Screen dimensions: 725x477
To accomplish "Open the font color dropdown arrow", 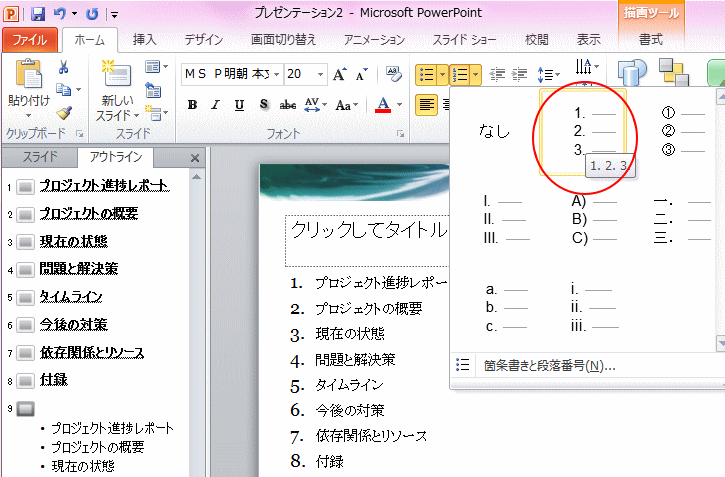I will coord(399,105).
